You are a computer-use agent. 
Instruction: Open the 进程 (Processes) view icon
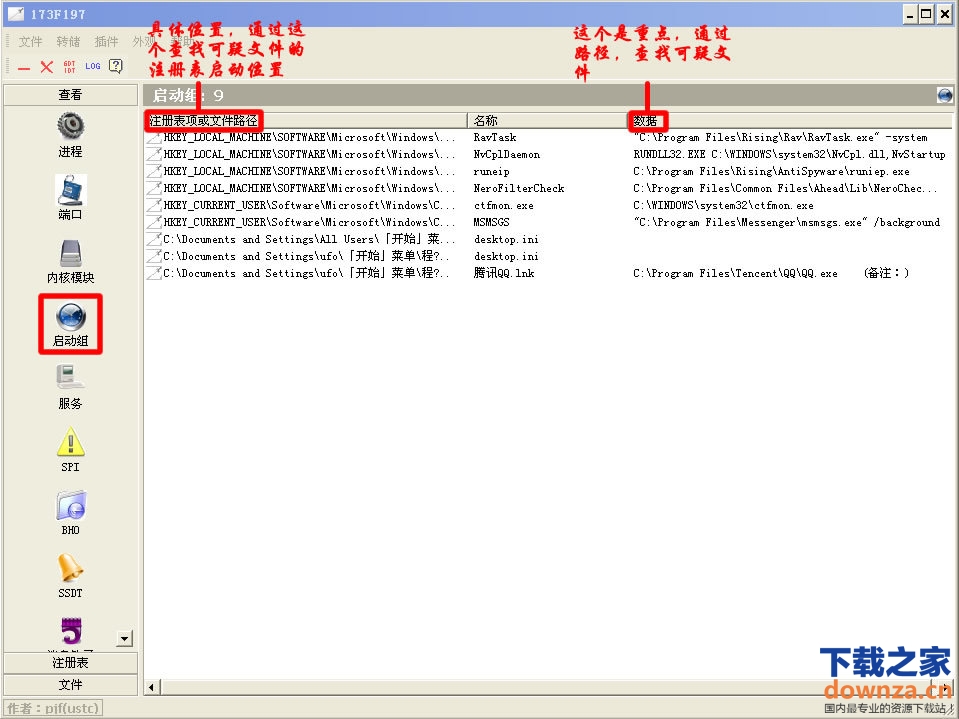pyautogui.click(x=70, y=127)
